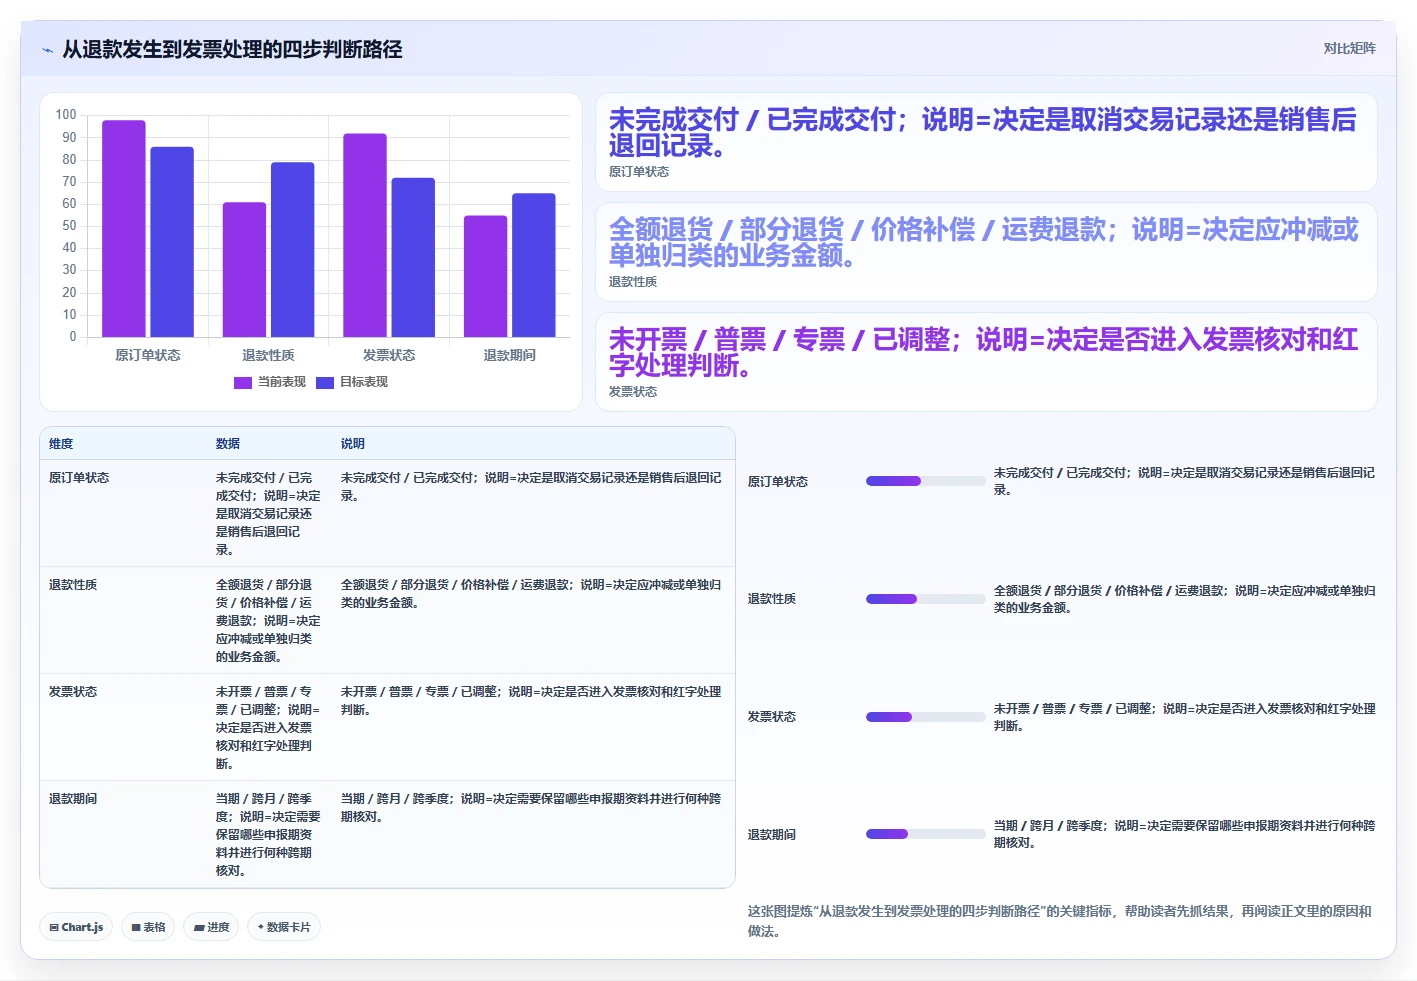Click the 发票状态 axis label under chart

click(x=389, y=355)
